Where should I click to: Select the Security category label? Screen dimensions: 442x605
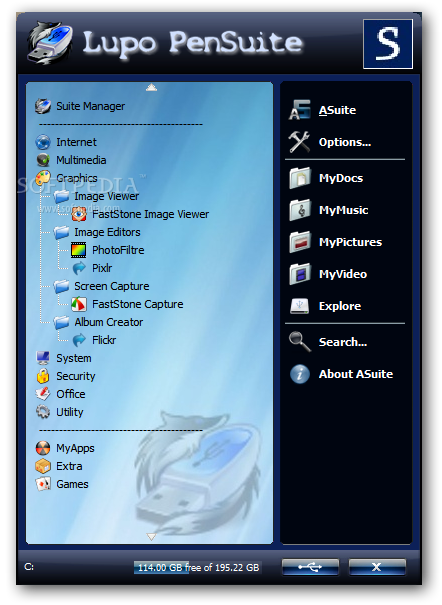[76, 376]
